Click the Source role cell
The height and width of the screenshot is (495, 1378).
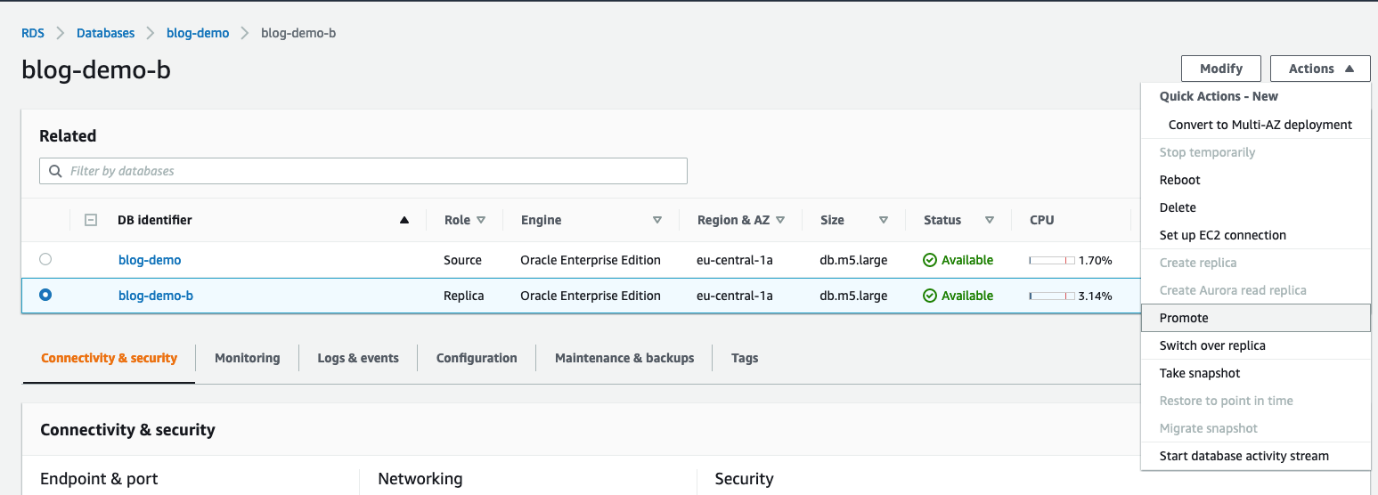coord(463,260)
